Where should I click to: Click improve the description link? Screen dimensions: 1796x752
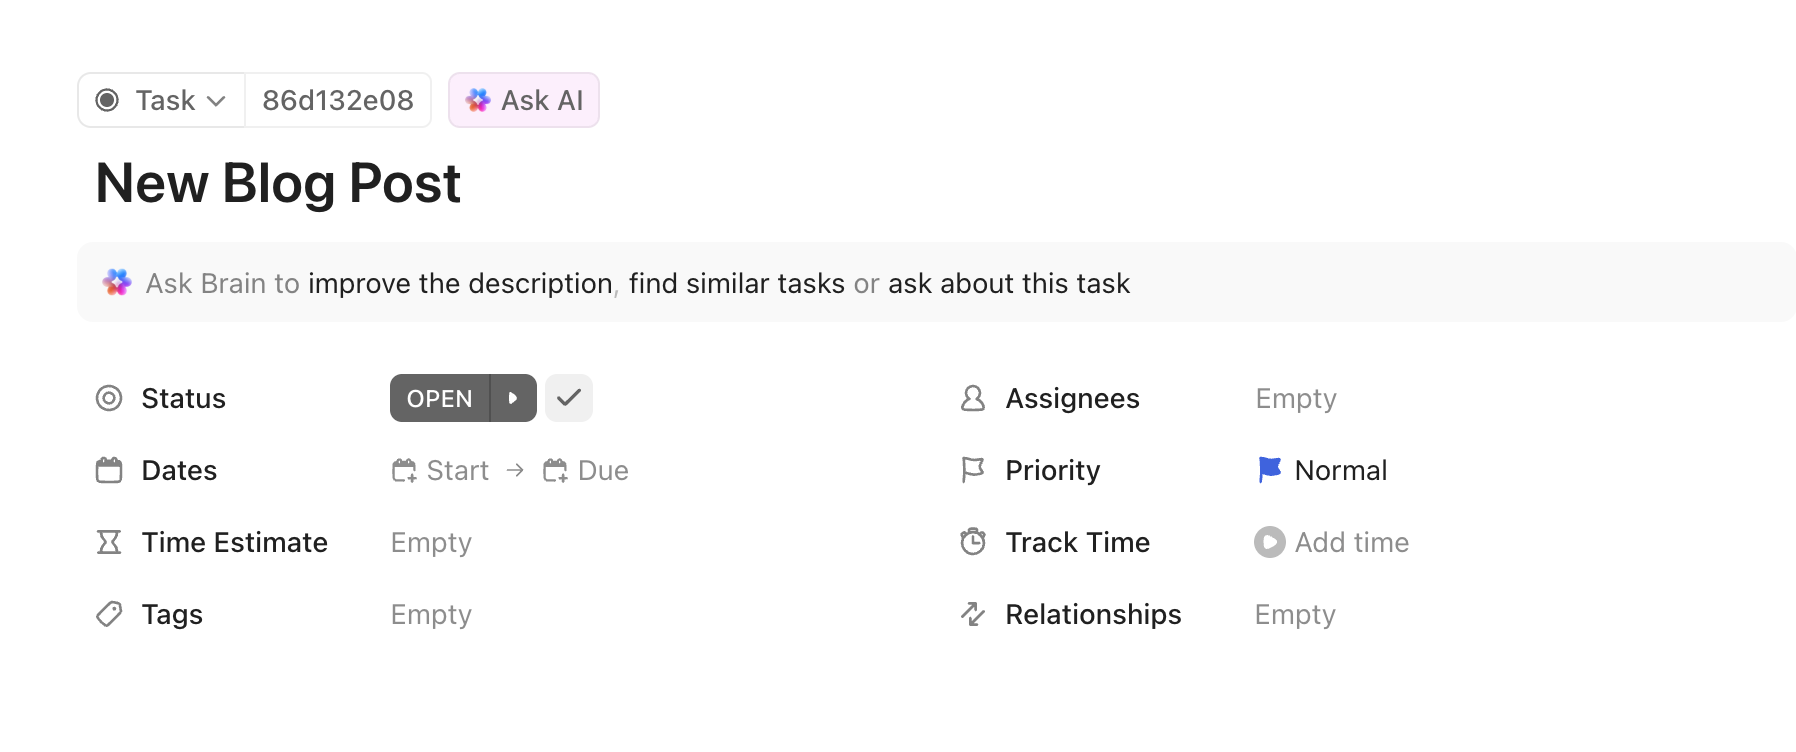pos(460,283)
